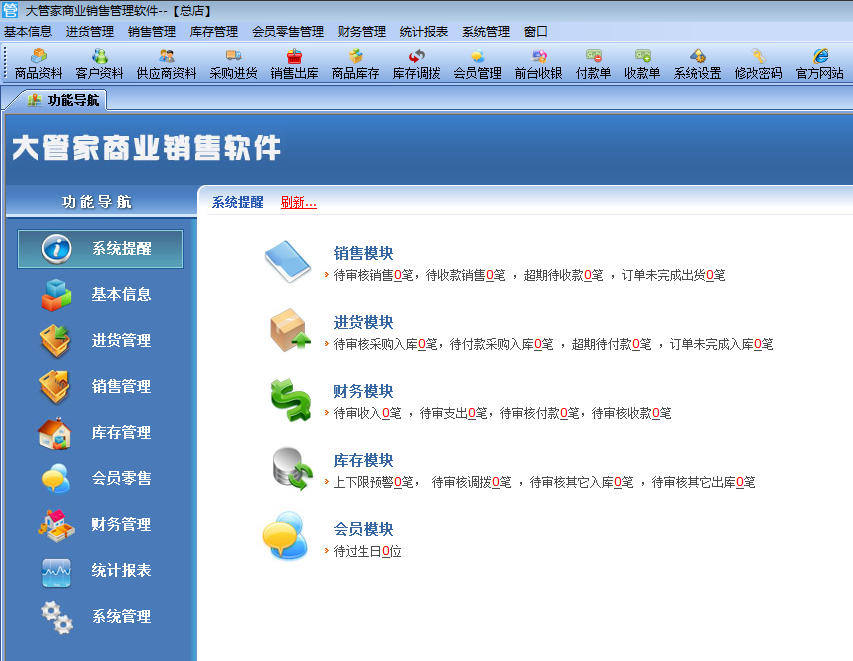This screenshot has width=853, height=661.
Task: Open 库存管理 in the navigation sidebar
Action: pos(100,433)
